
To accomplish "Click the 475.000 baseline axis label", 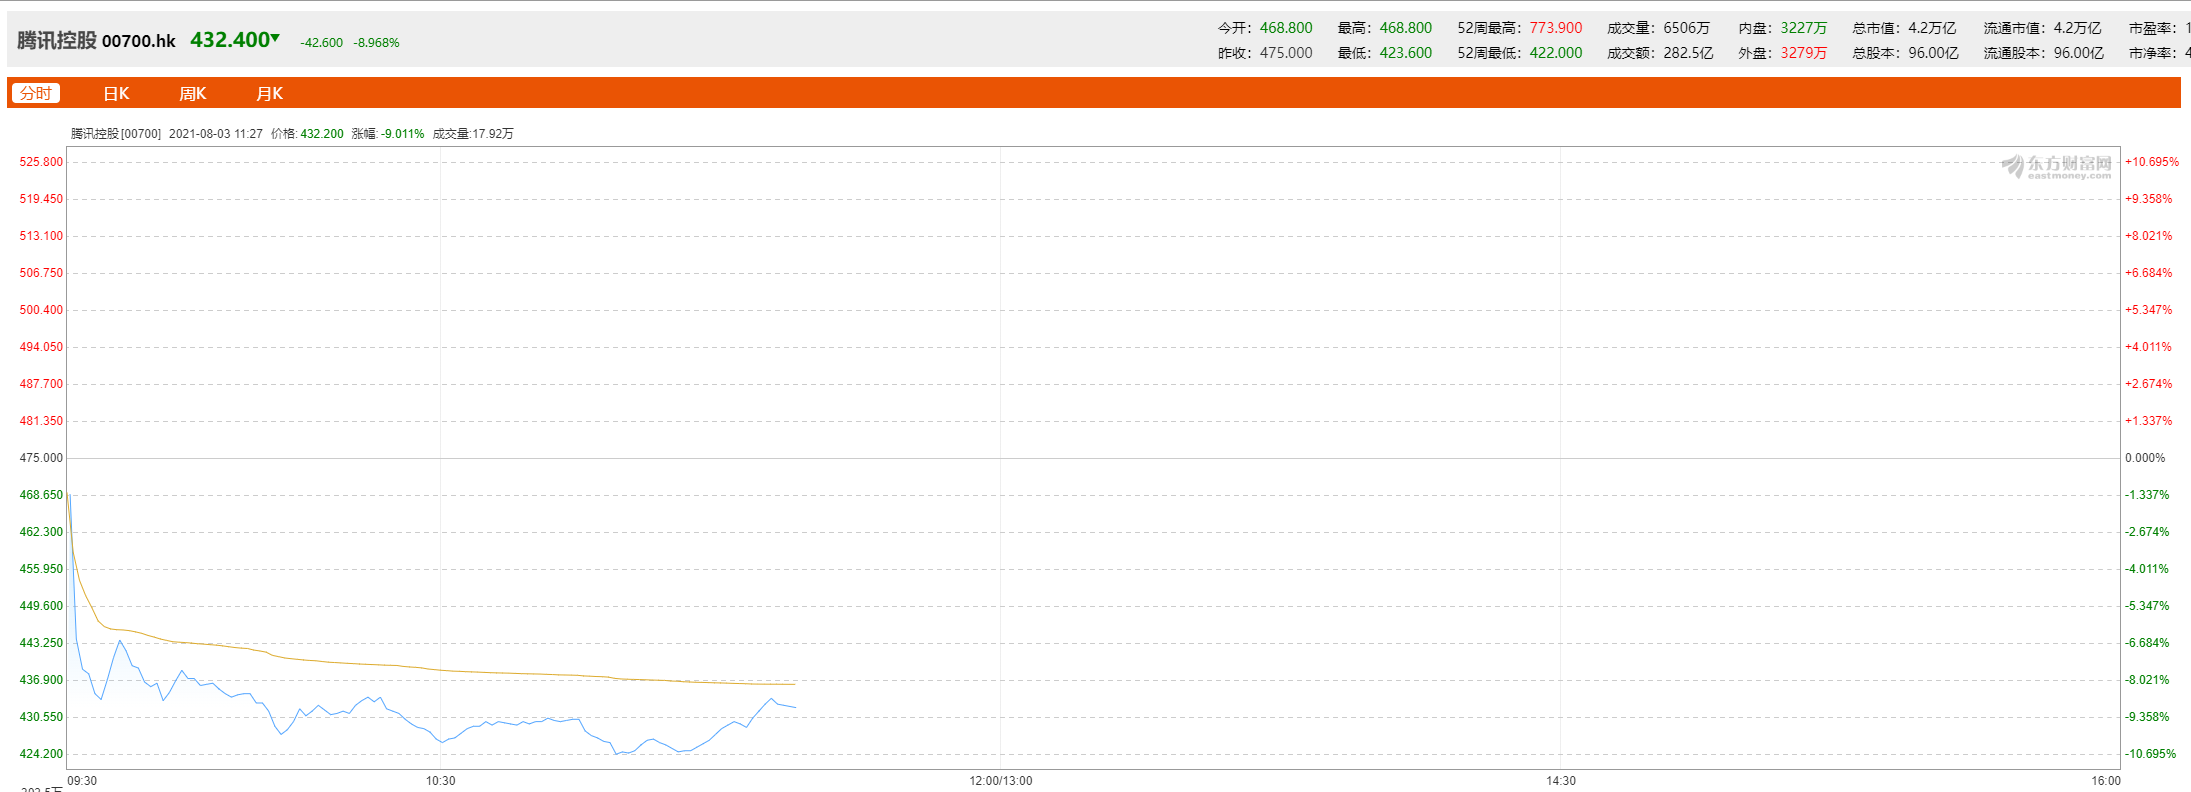I will (x=41, y=458).
